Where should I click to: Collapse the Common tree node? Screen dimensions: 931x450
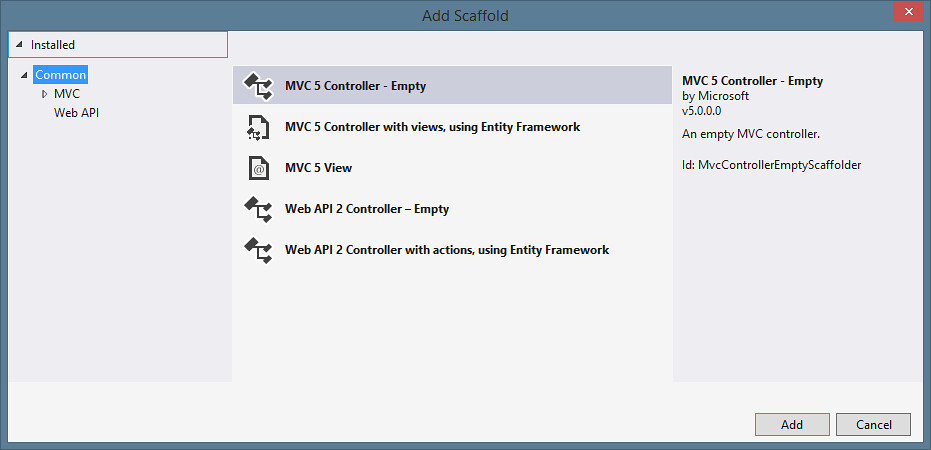(x=25, y=75)
